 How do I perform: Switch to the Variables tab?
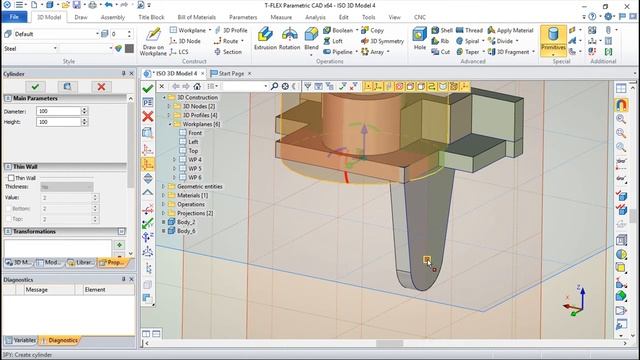pyautogui.click(x=20, y=340)
